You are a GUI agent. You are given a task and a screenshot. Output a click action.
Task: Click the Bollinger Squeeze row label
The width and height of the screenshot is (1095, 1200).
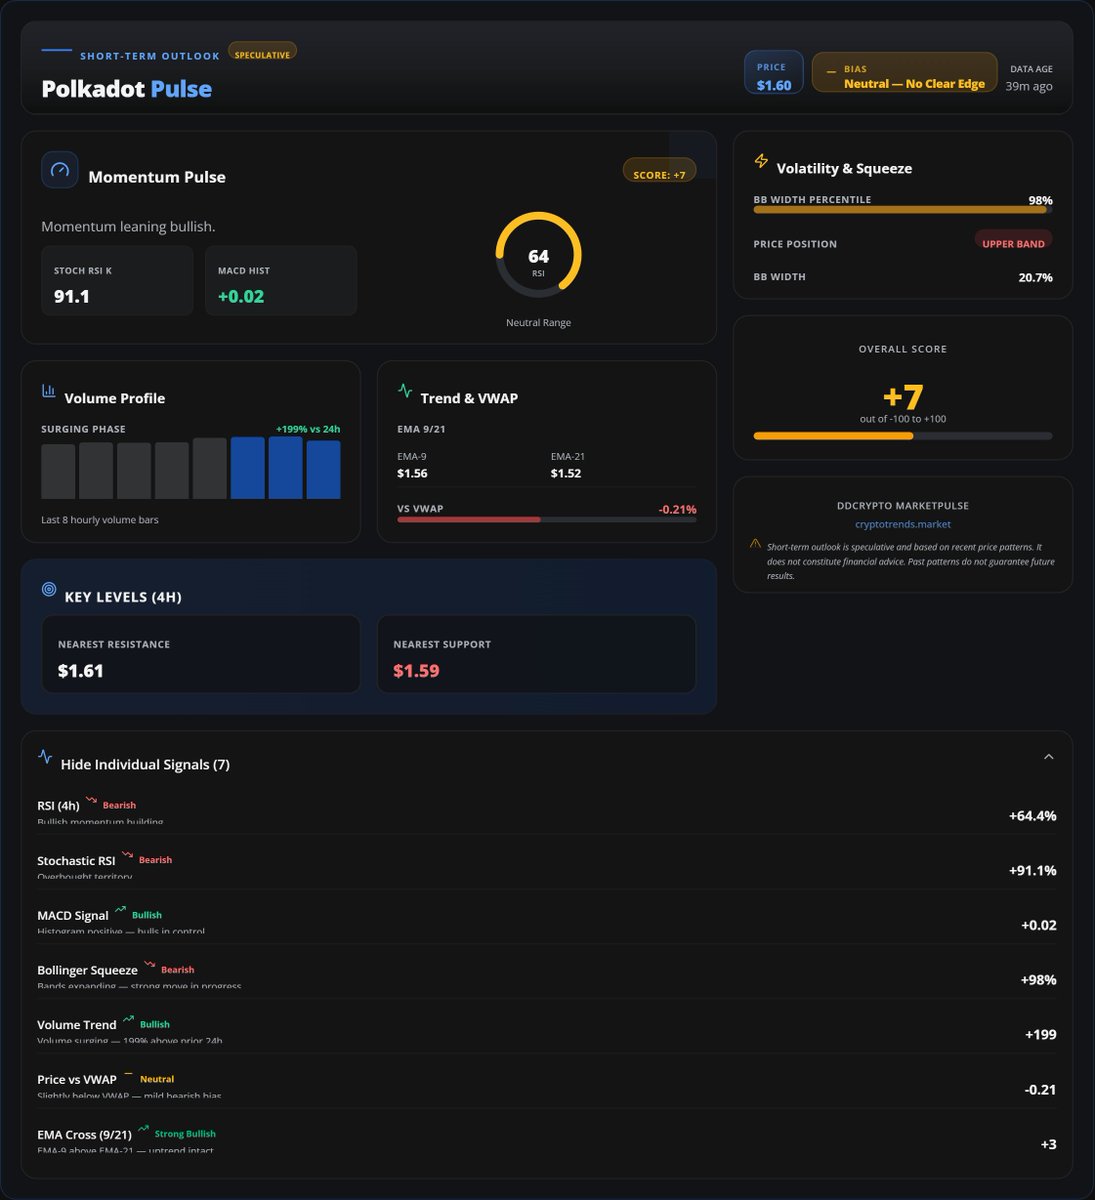(x=87, y=970)
